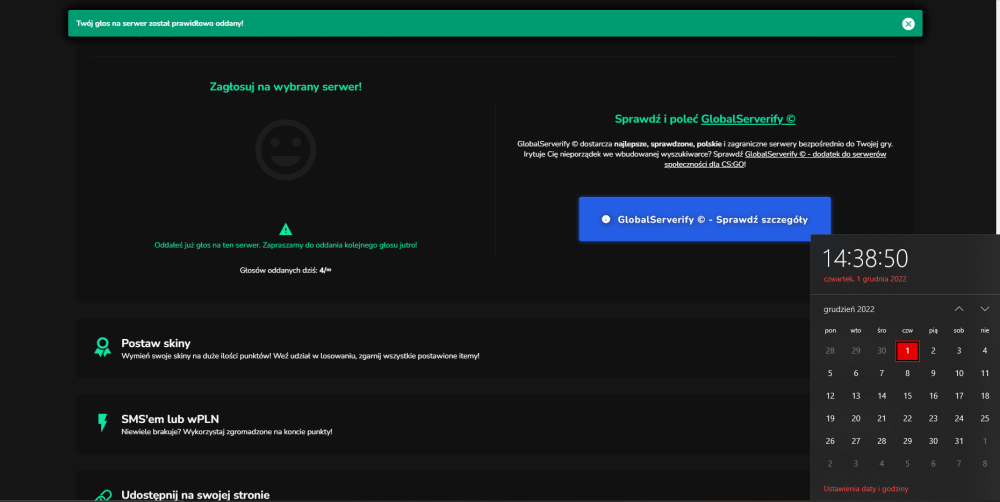This screenshot has width=1000, height=502.
Task: Select December 2 in calendar
Action: click(933, 351)
